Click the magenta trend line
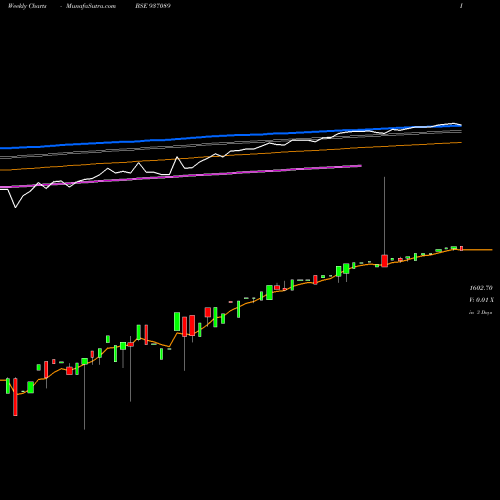The height and width of the screenshot is (500, 500). [181, 176]
